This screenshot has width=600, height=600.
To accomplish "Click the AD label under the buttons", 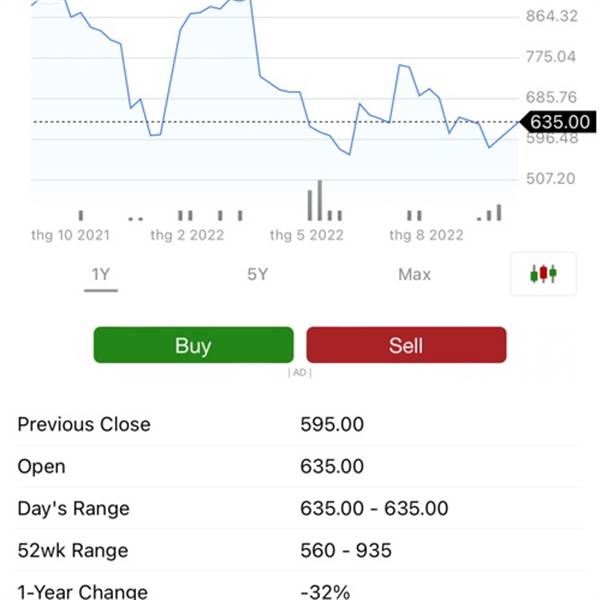I will click(x=300, y=372).
